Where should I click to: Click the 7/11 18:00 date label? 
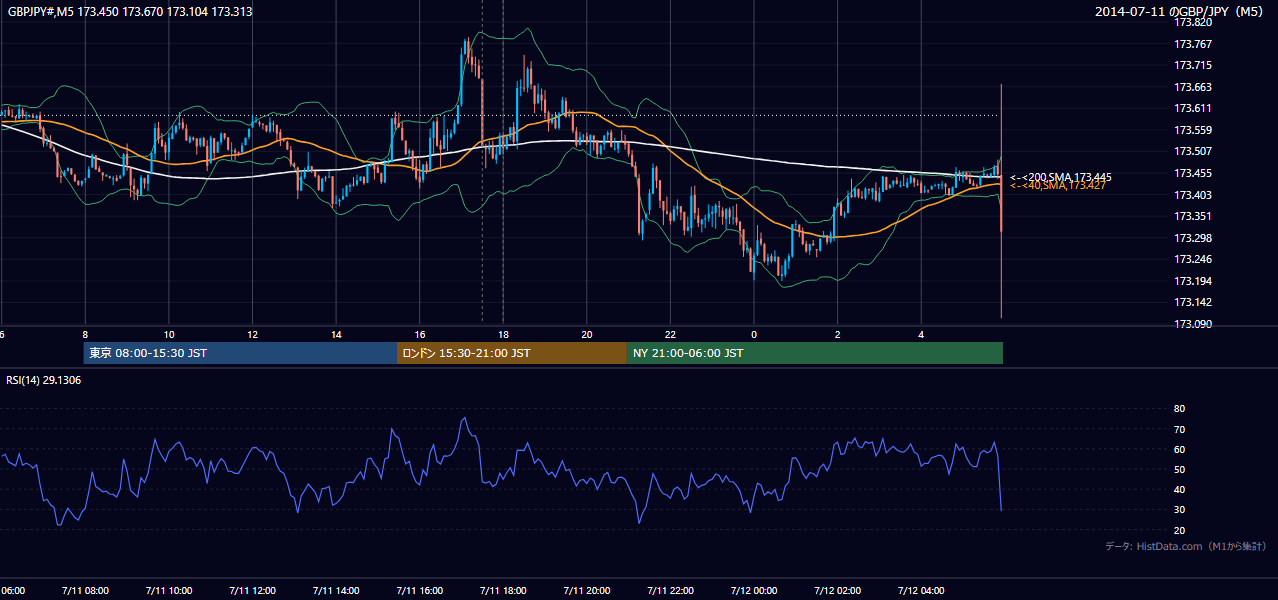pos(504,591)
